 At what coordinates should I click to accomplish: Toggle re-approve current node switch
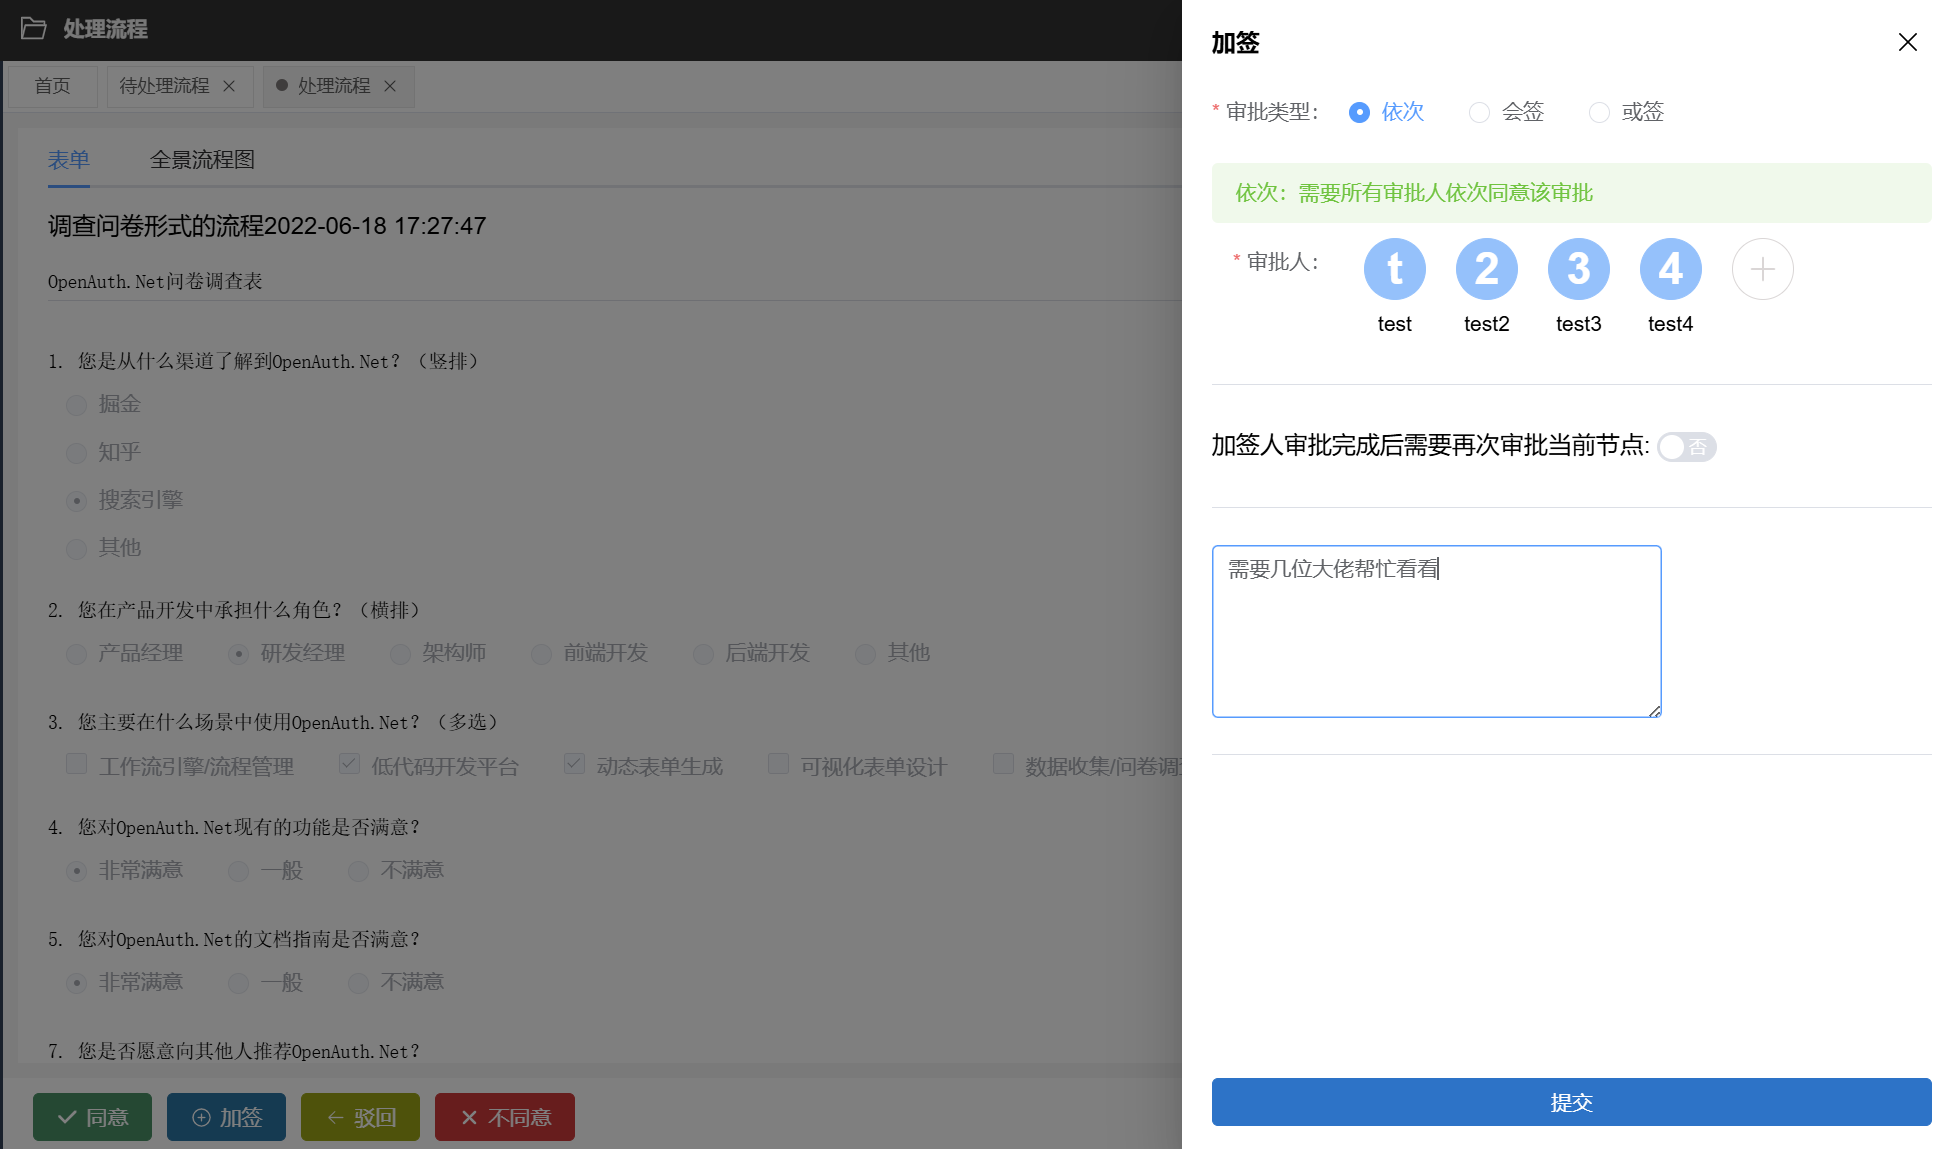click(x=1686, y=447)
